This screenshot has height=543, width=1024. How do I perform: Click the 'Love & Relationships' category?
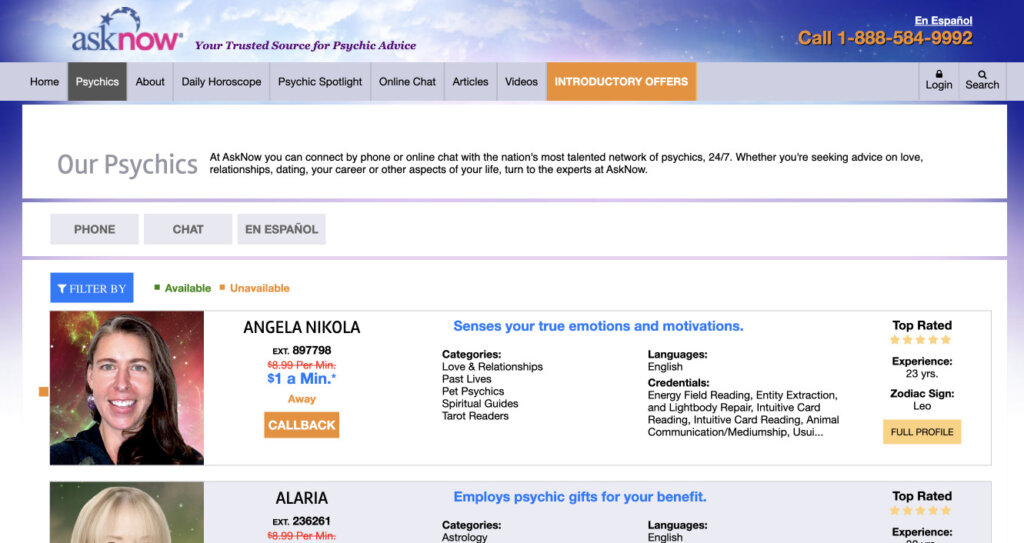point(492,367)
